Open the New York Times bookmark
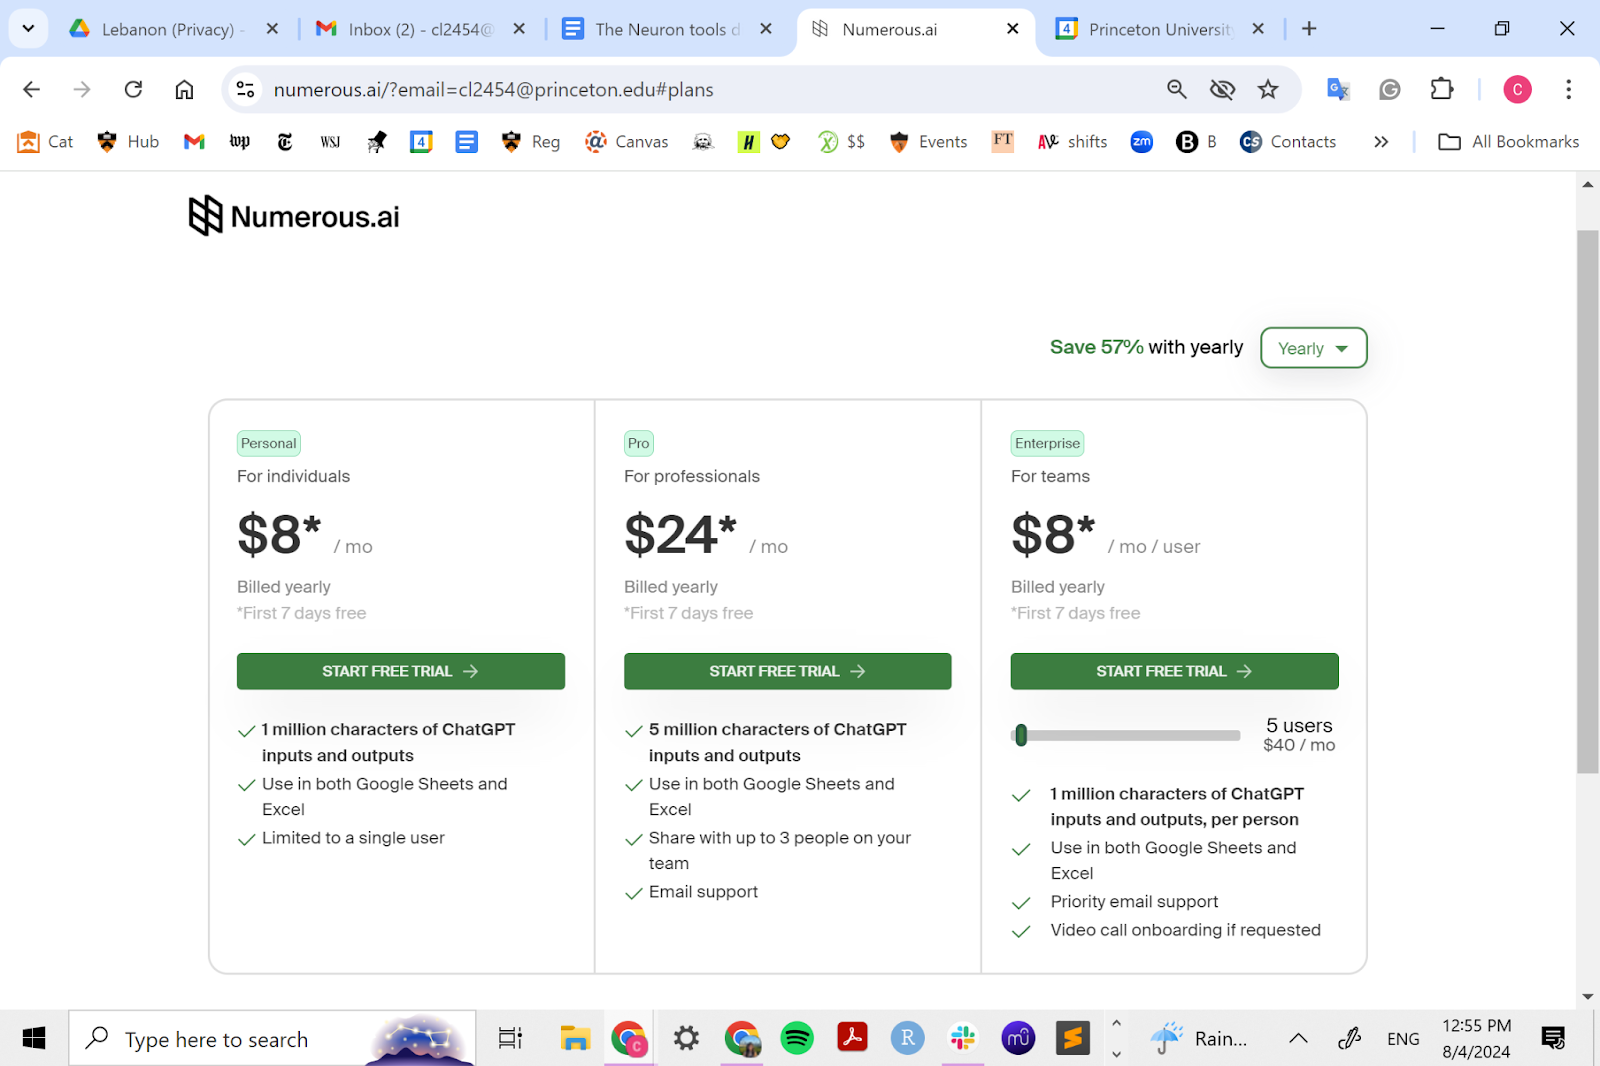The image size is (1600, 1066). (285, 142)
